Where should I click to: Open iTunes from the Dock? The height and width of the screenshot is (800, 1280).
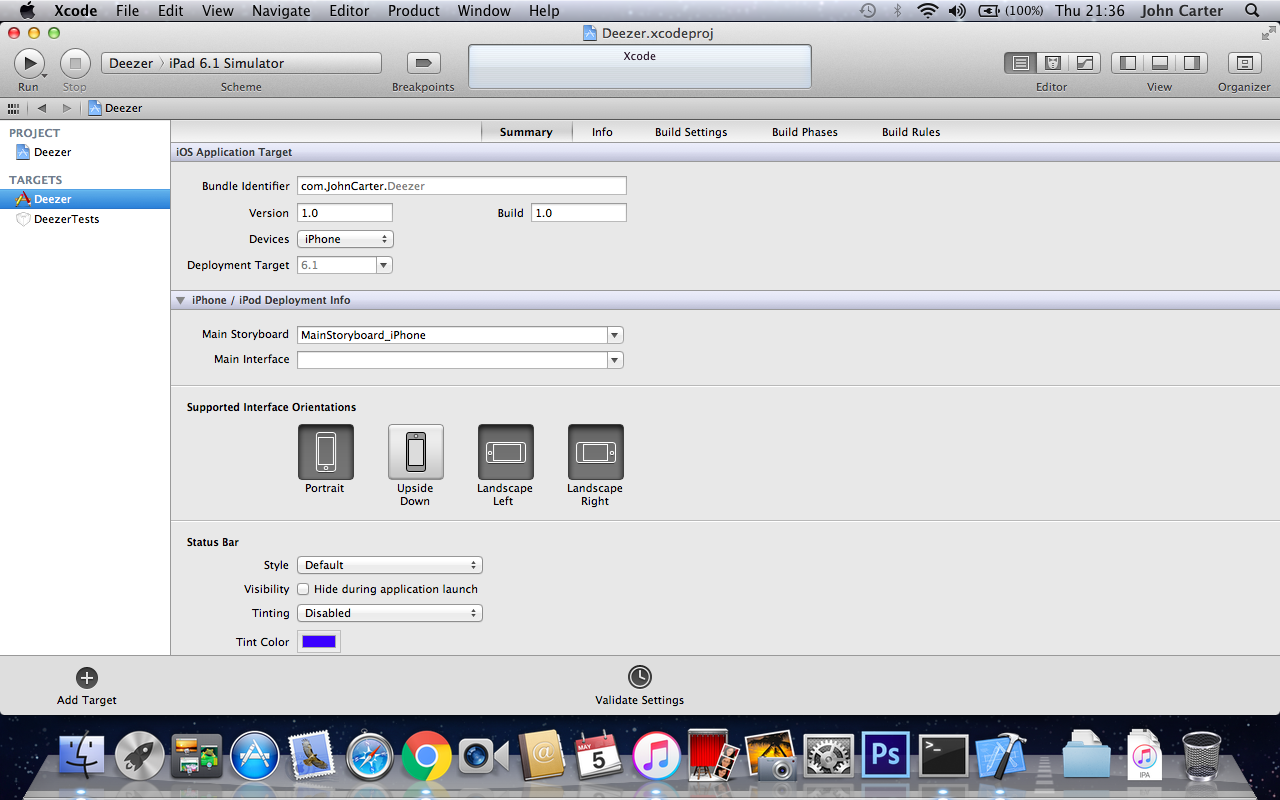pyautogui.click(x=657, y=755)
